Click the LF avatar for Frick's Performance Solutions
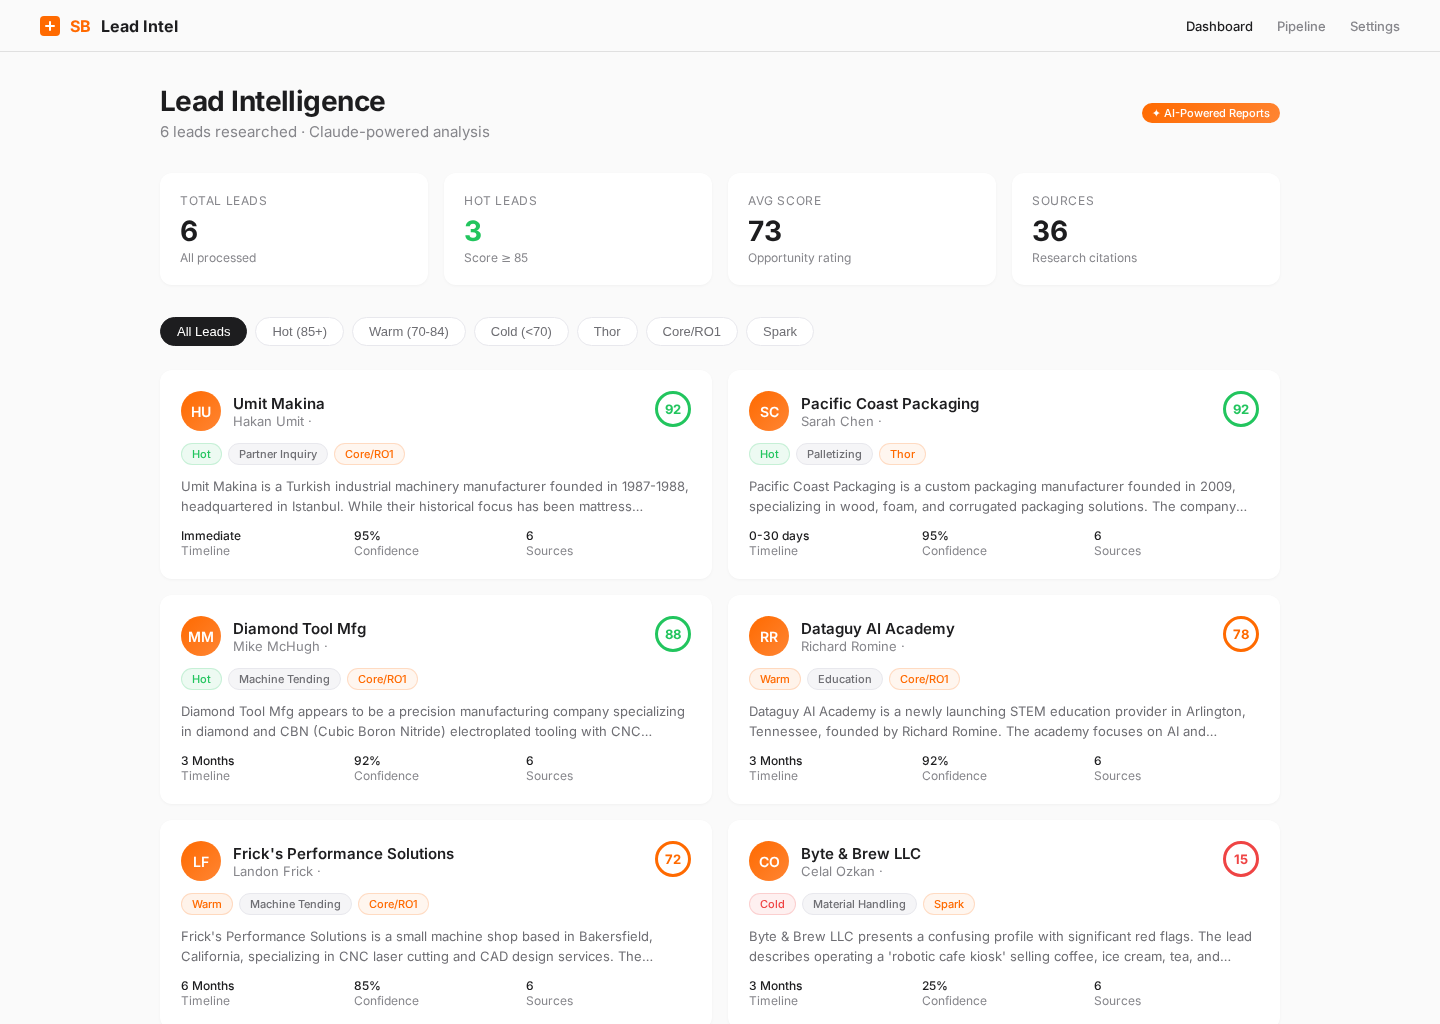 201,861
